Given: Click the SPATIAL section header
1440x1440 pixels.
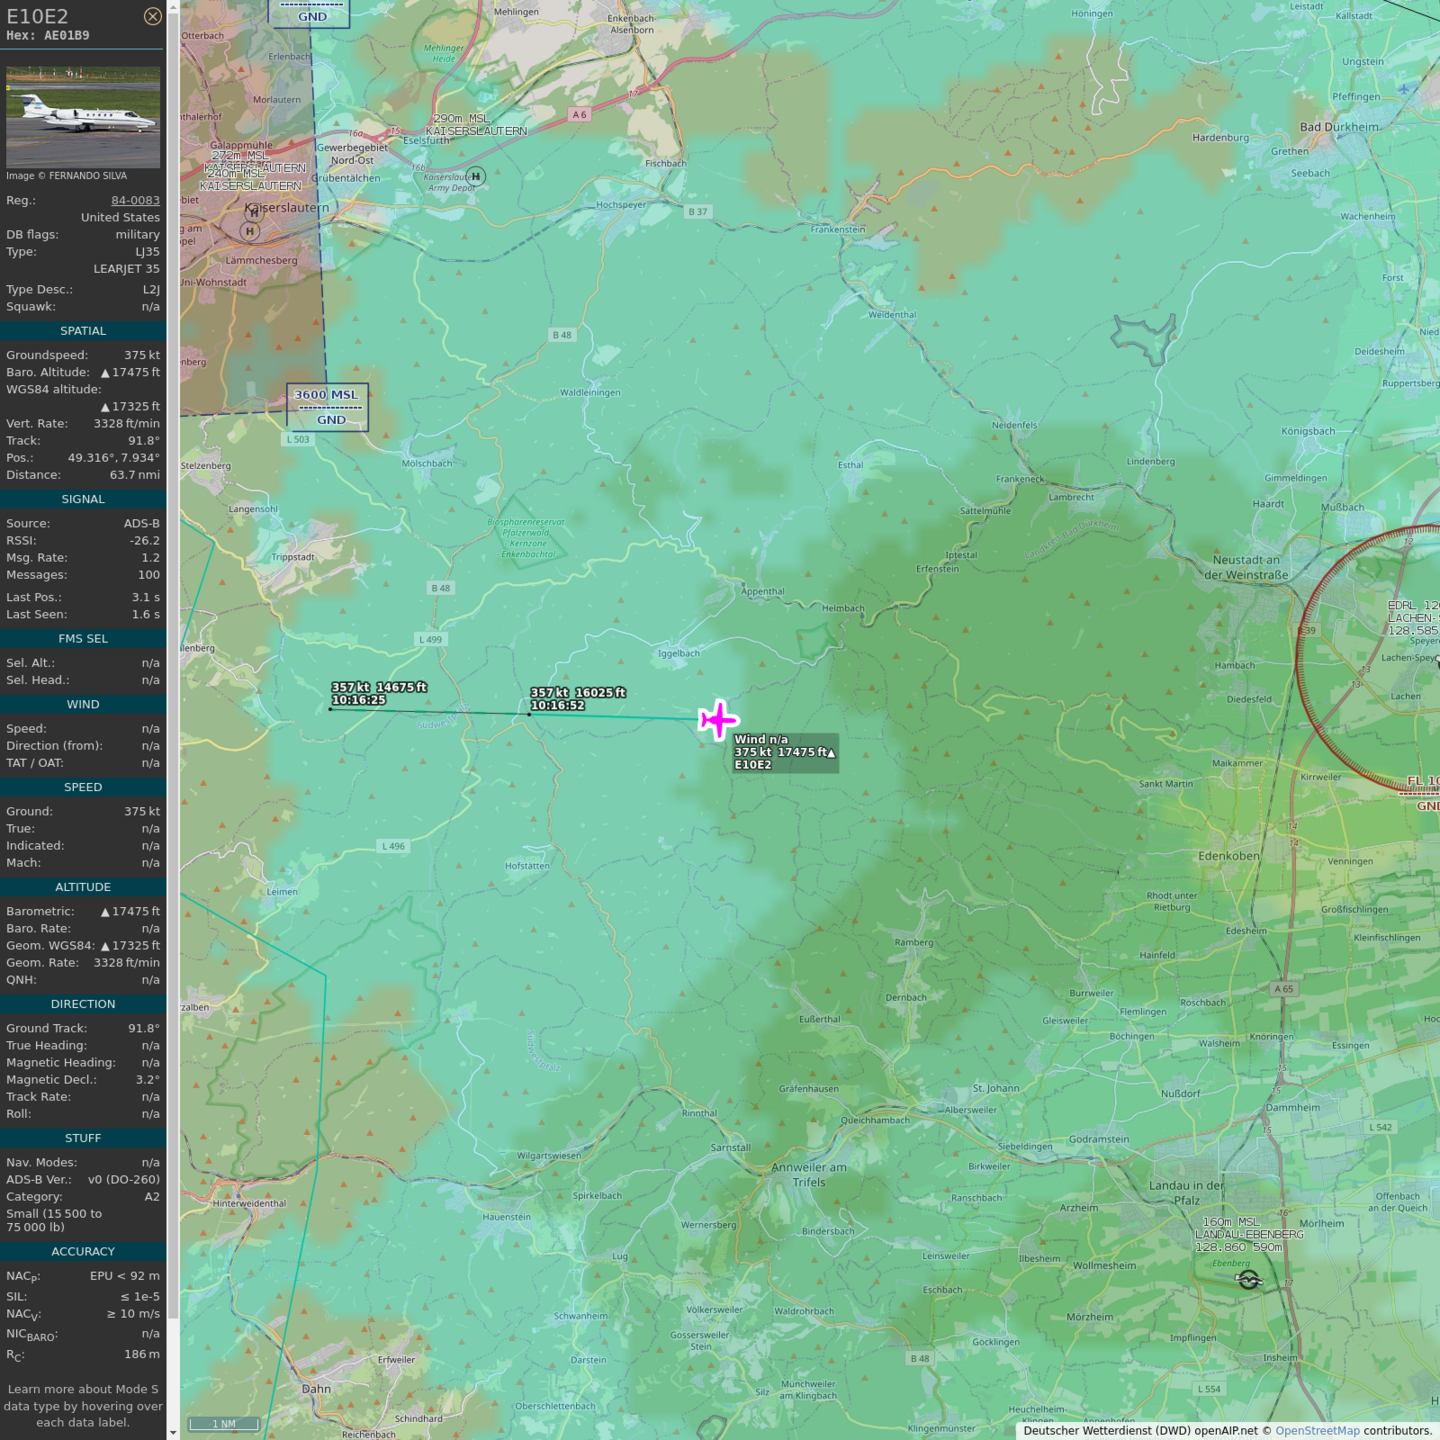Looking at the screenshot, I should 83,331.
